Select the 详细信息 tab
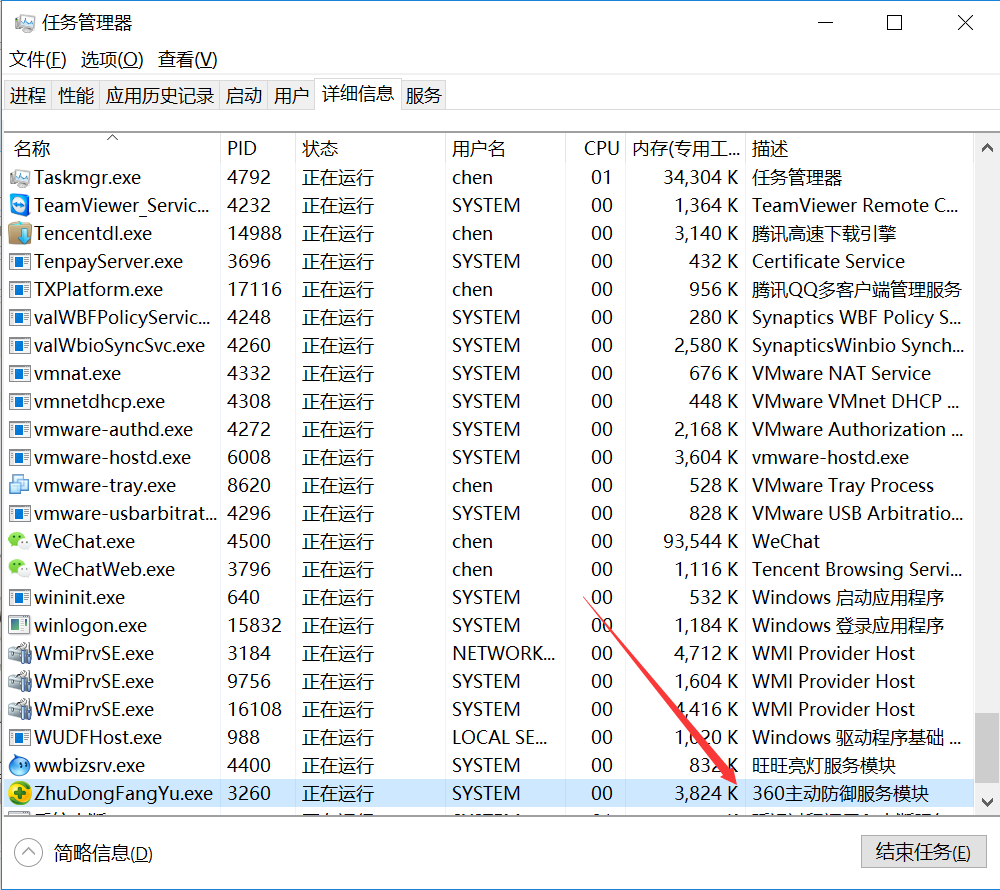The height and width of the screenshot is (890, 1000). [358, 94]
